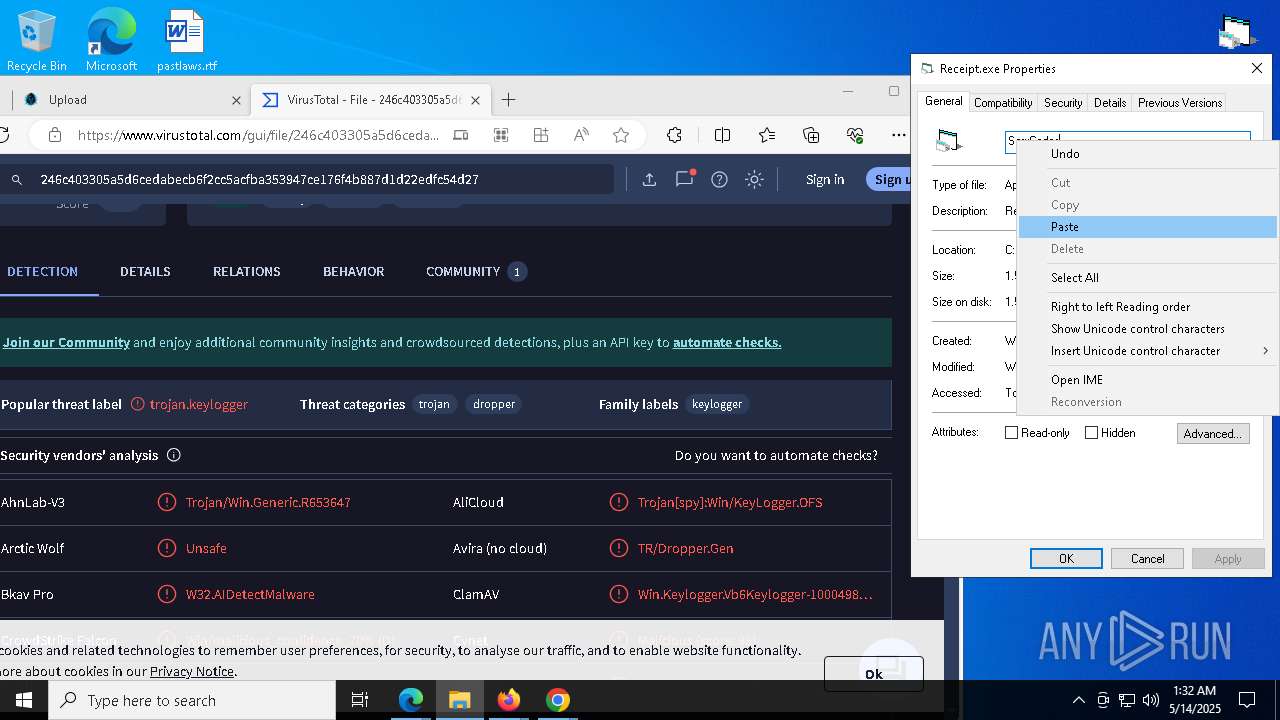
Task: Open the DETAILS tab on VirusTotal
Action: tap(145, 271)
